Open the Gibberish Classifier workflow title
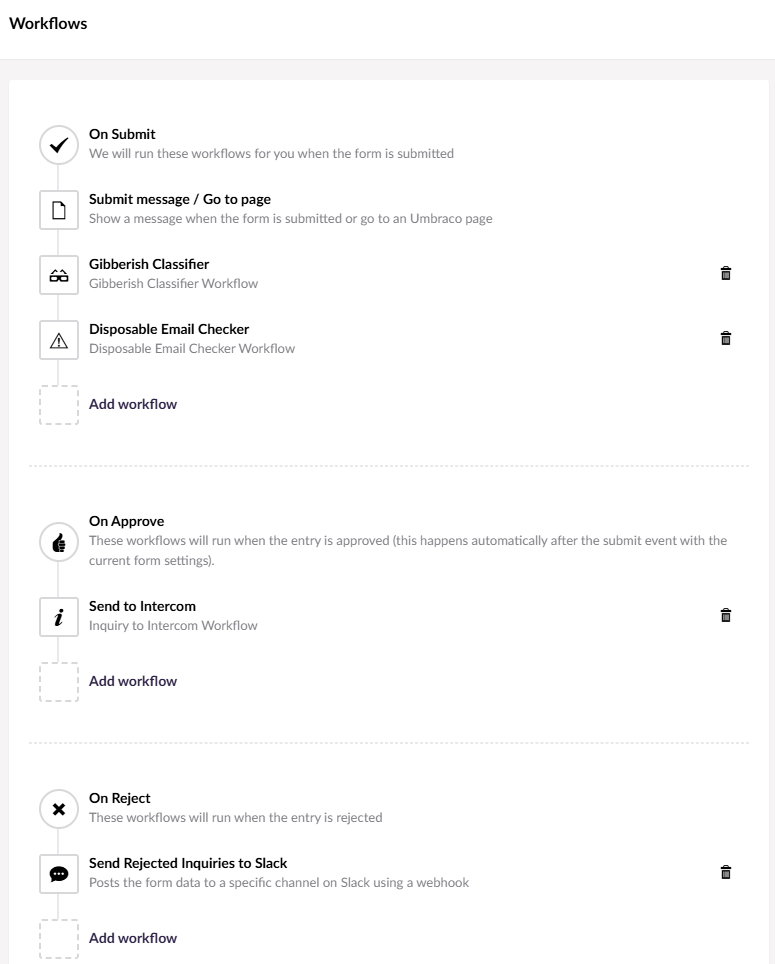Viewport: 775px width, 964px height. [x=149, y=264]
